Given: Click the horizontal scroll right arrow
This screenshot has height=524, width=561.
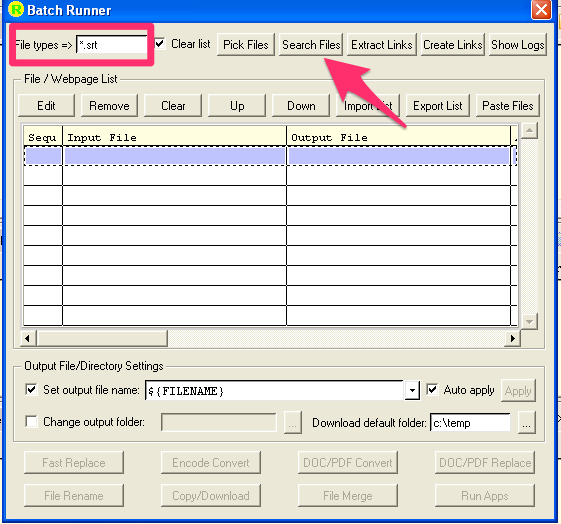Looking at the screenshot, I should [x=512, y=338].
